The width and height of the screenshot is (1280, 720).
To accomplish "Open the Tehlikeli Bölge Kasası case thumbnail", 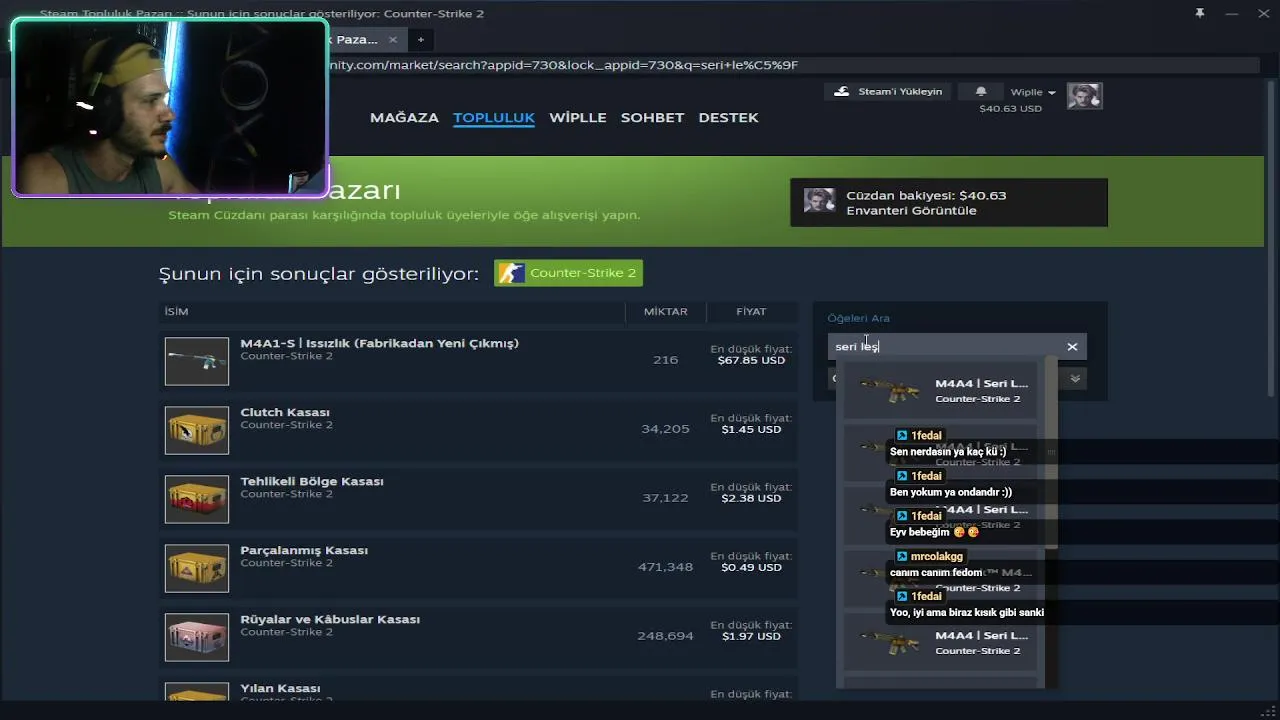I will click(197, 499).
